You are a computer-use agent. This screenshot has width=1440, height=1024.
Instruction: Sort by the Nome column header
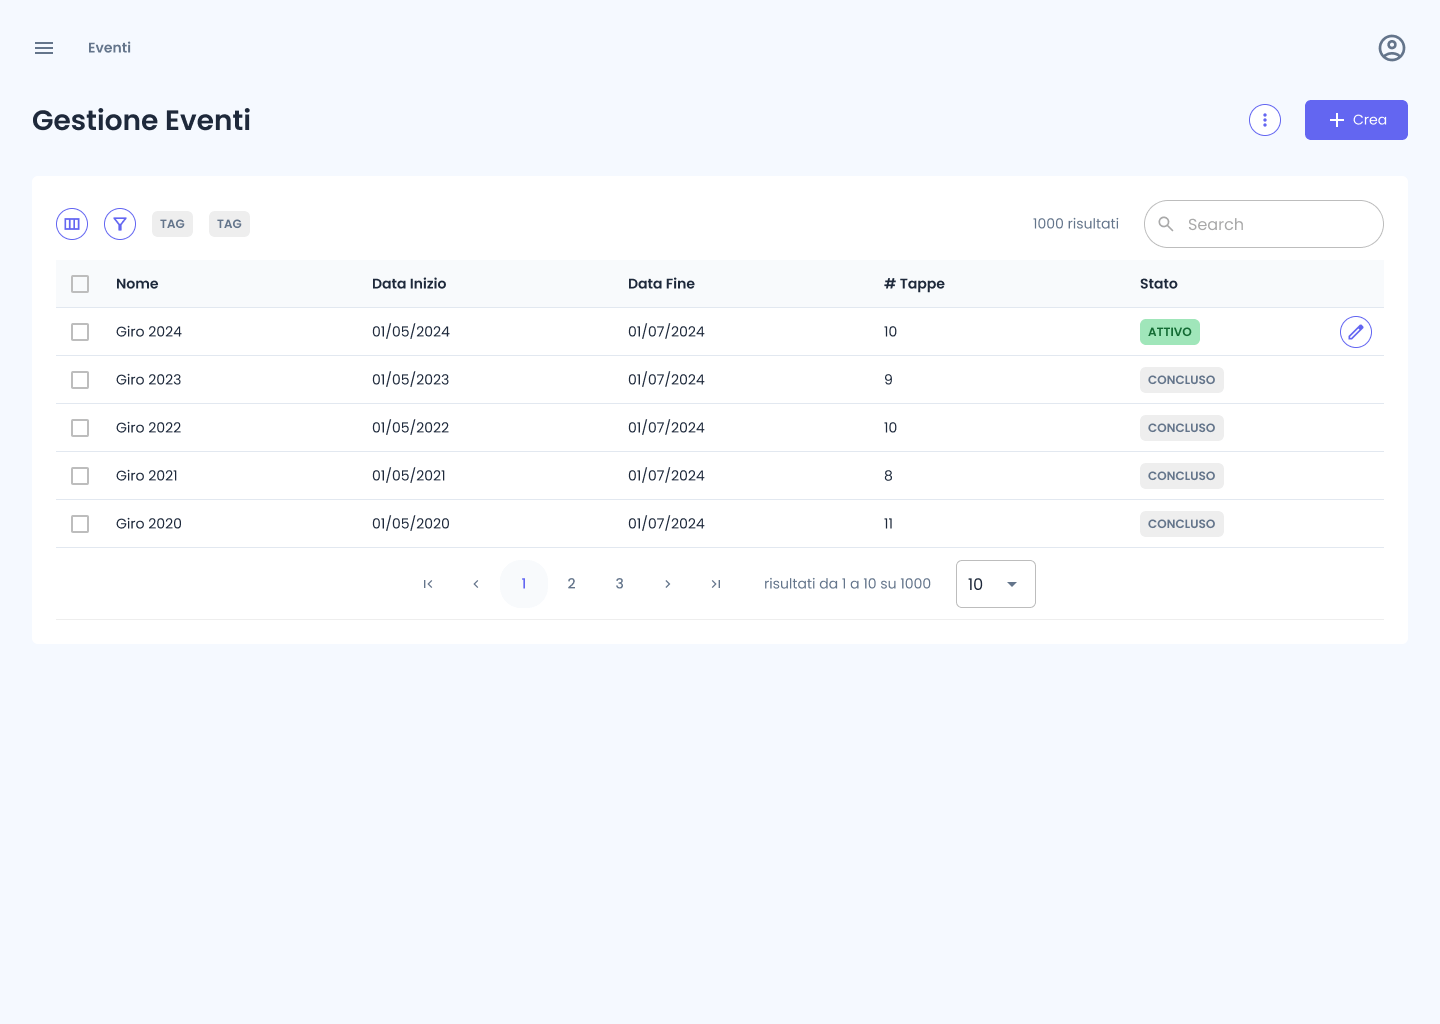coord(137,284)
